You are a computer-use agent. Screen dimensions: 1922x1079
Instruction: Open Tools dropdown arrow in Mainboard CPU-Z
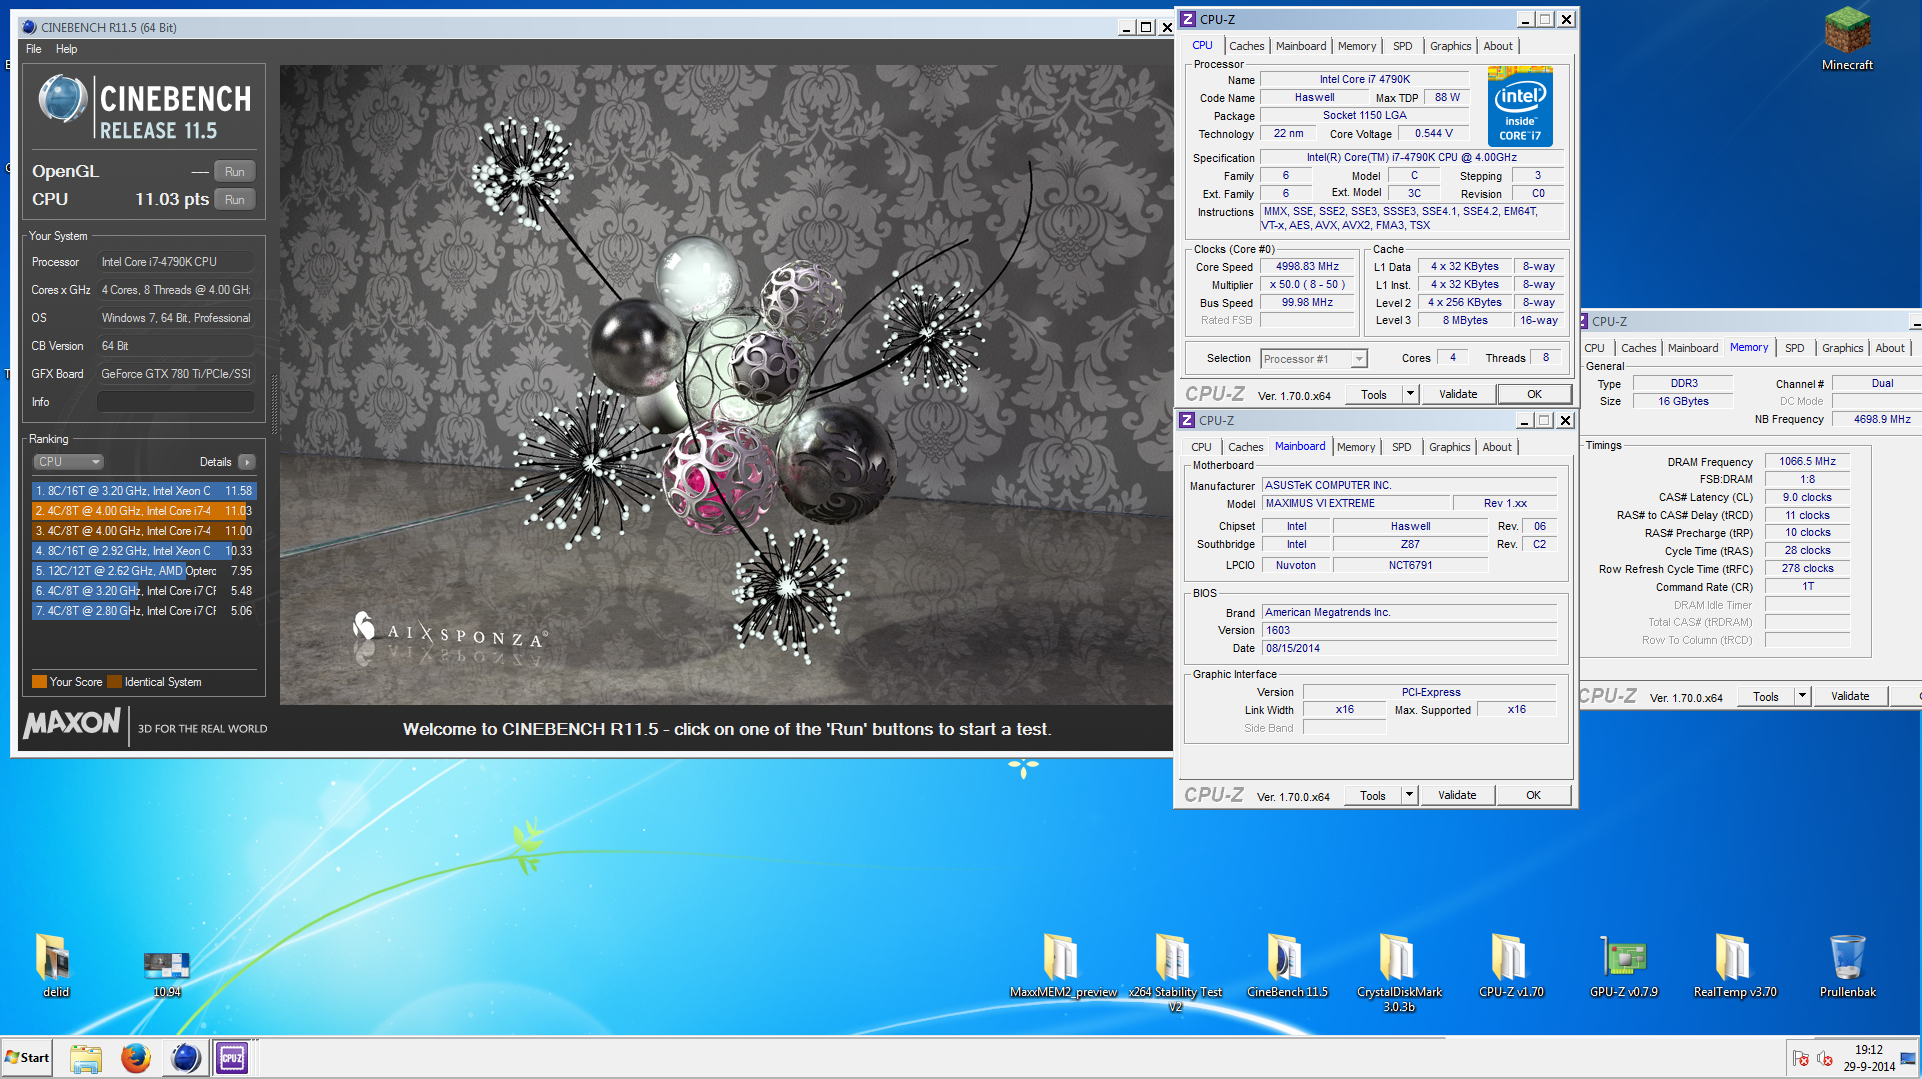(1409, 795)
